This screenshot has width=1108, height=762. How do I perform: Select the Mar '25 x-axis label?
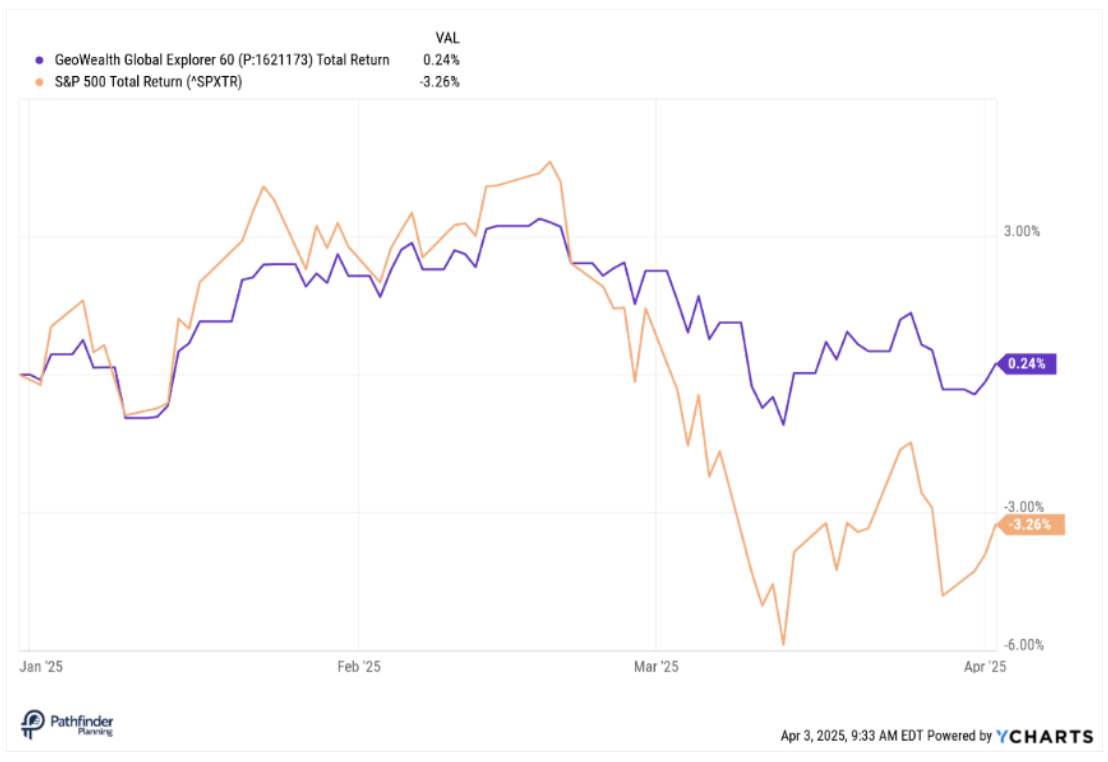click(x=655, y=665)
